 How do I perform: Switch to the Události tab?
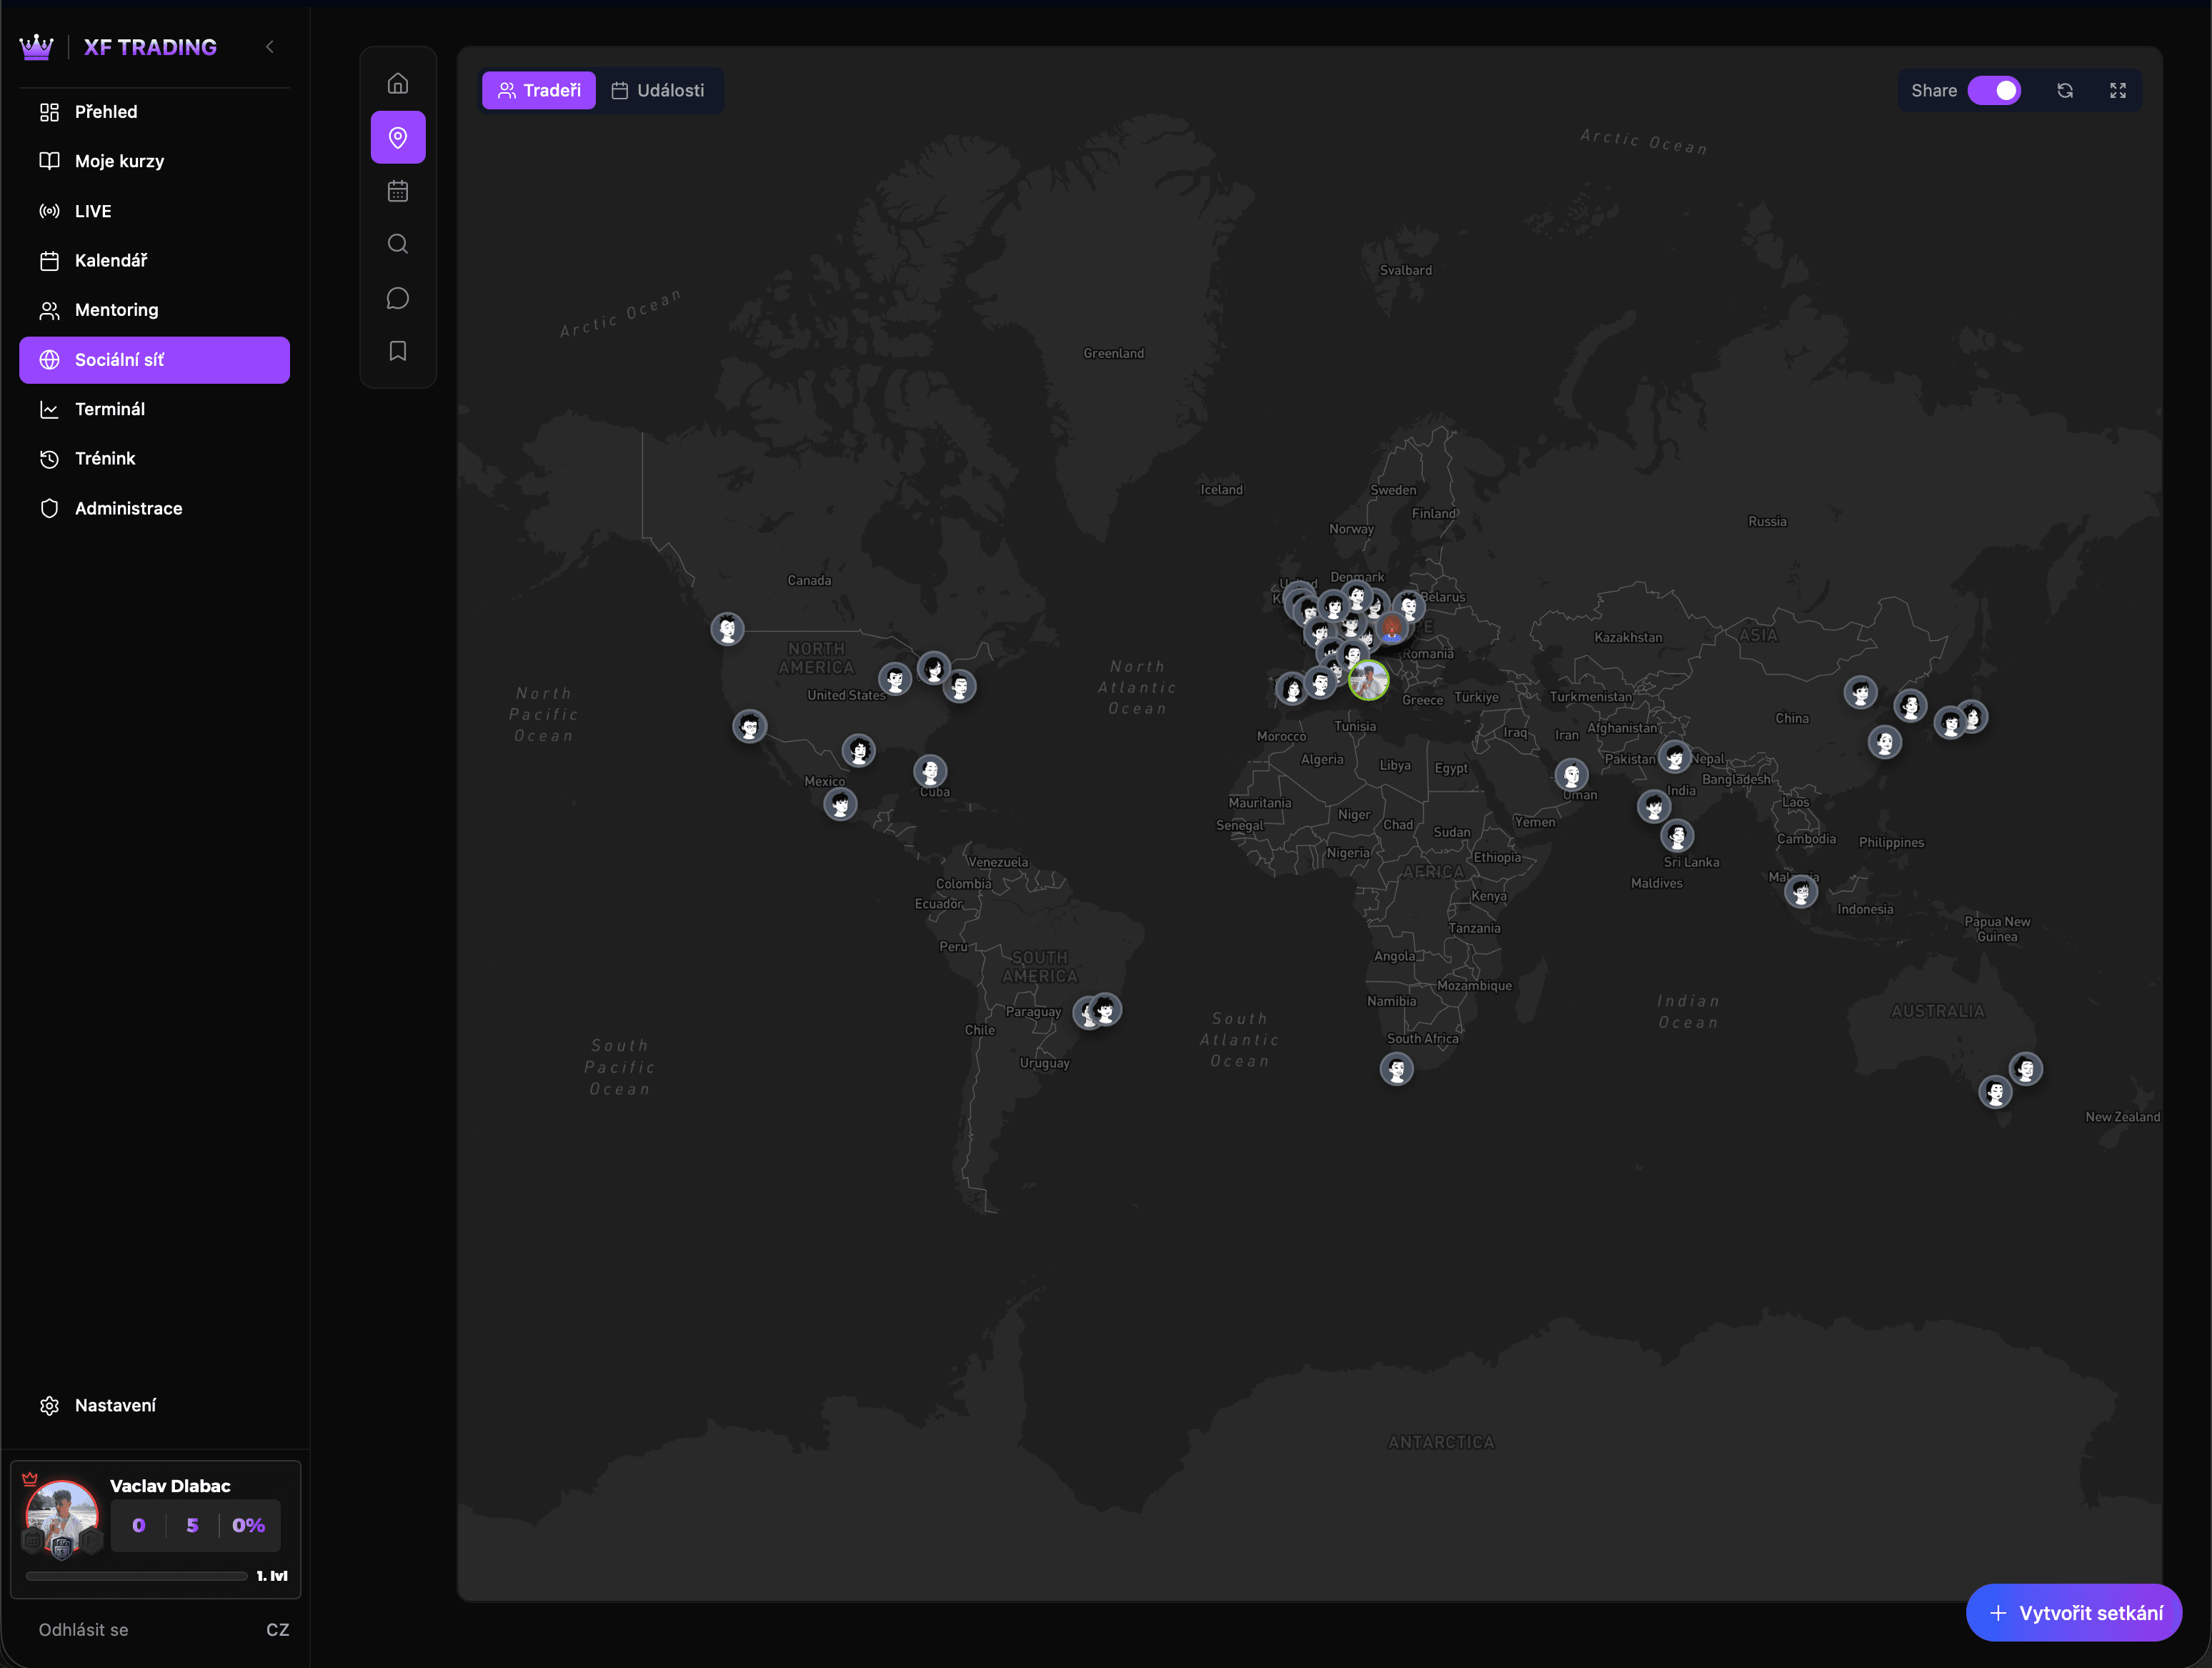tap(658, 91)
